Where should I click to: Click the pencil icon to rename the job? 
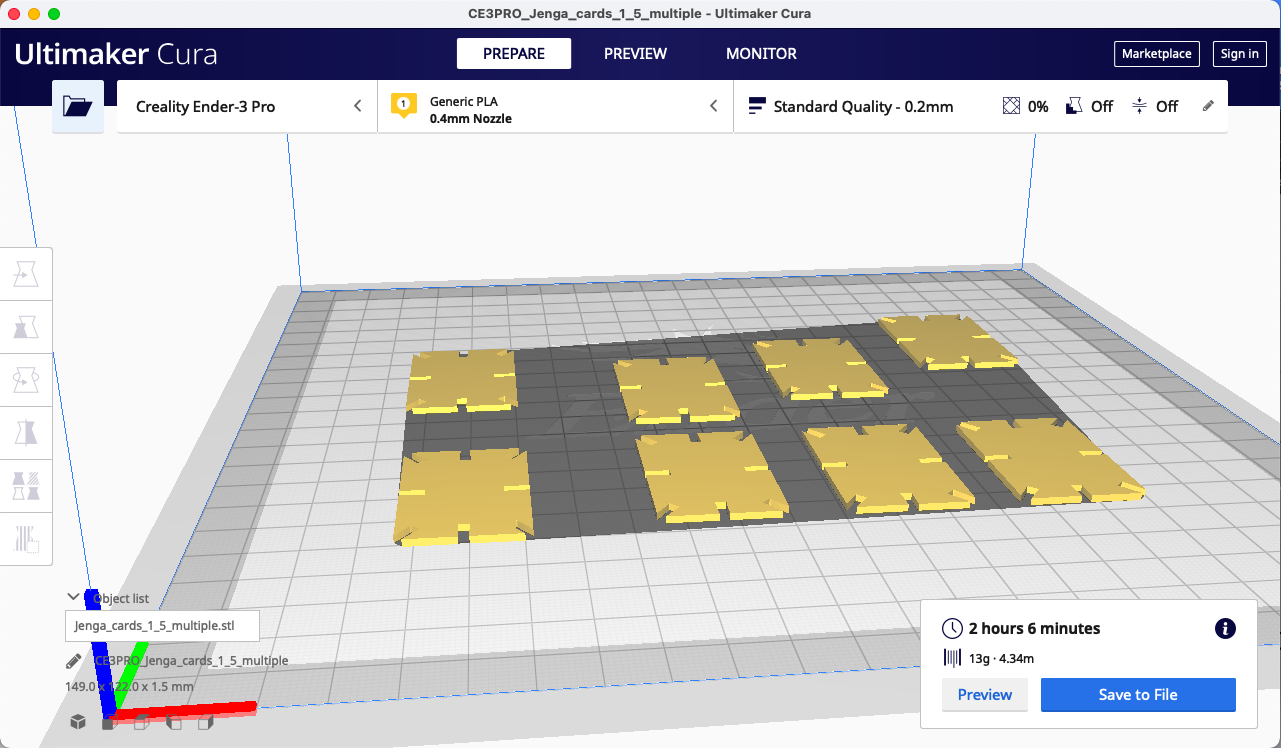coord(73,661)
